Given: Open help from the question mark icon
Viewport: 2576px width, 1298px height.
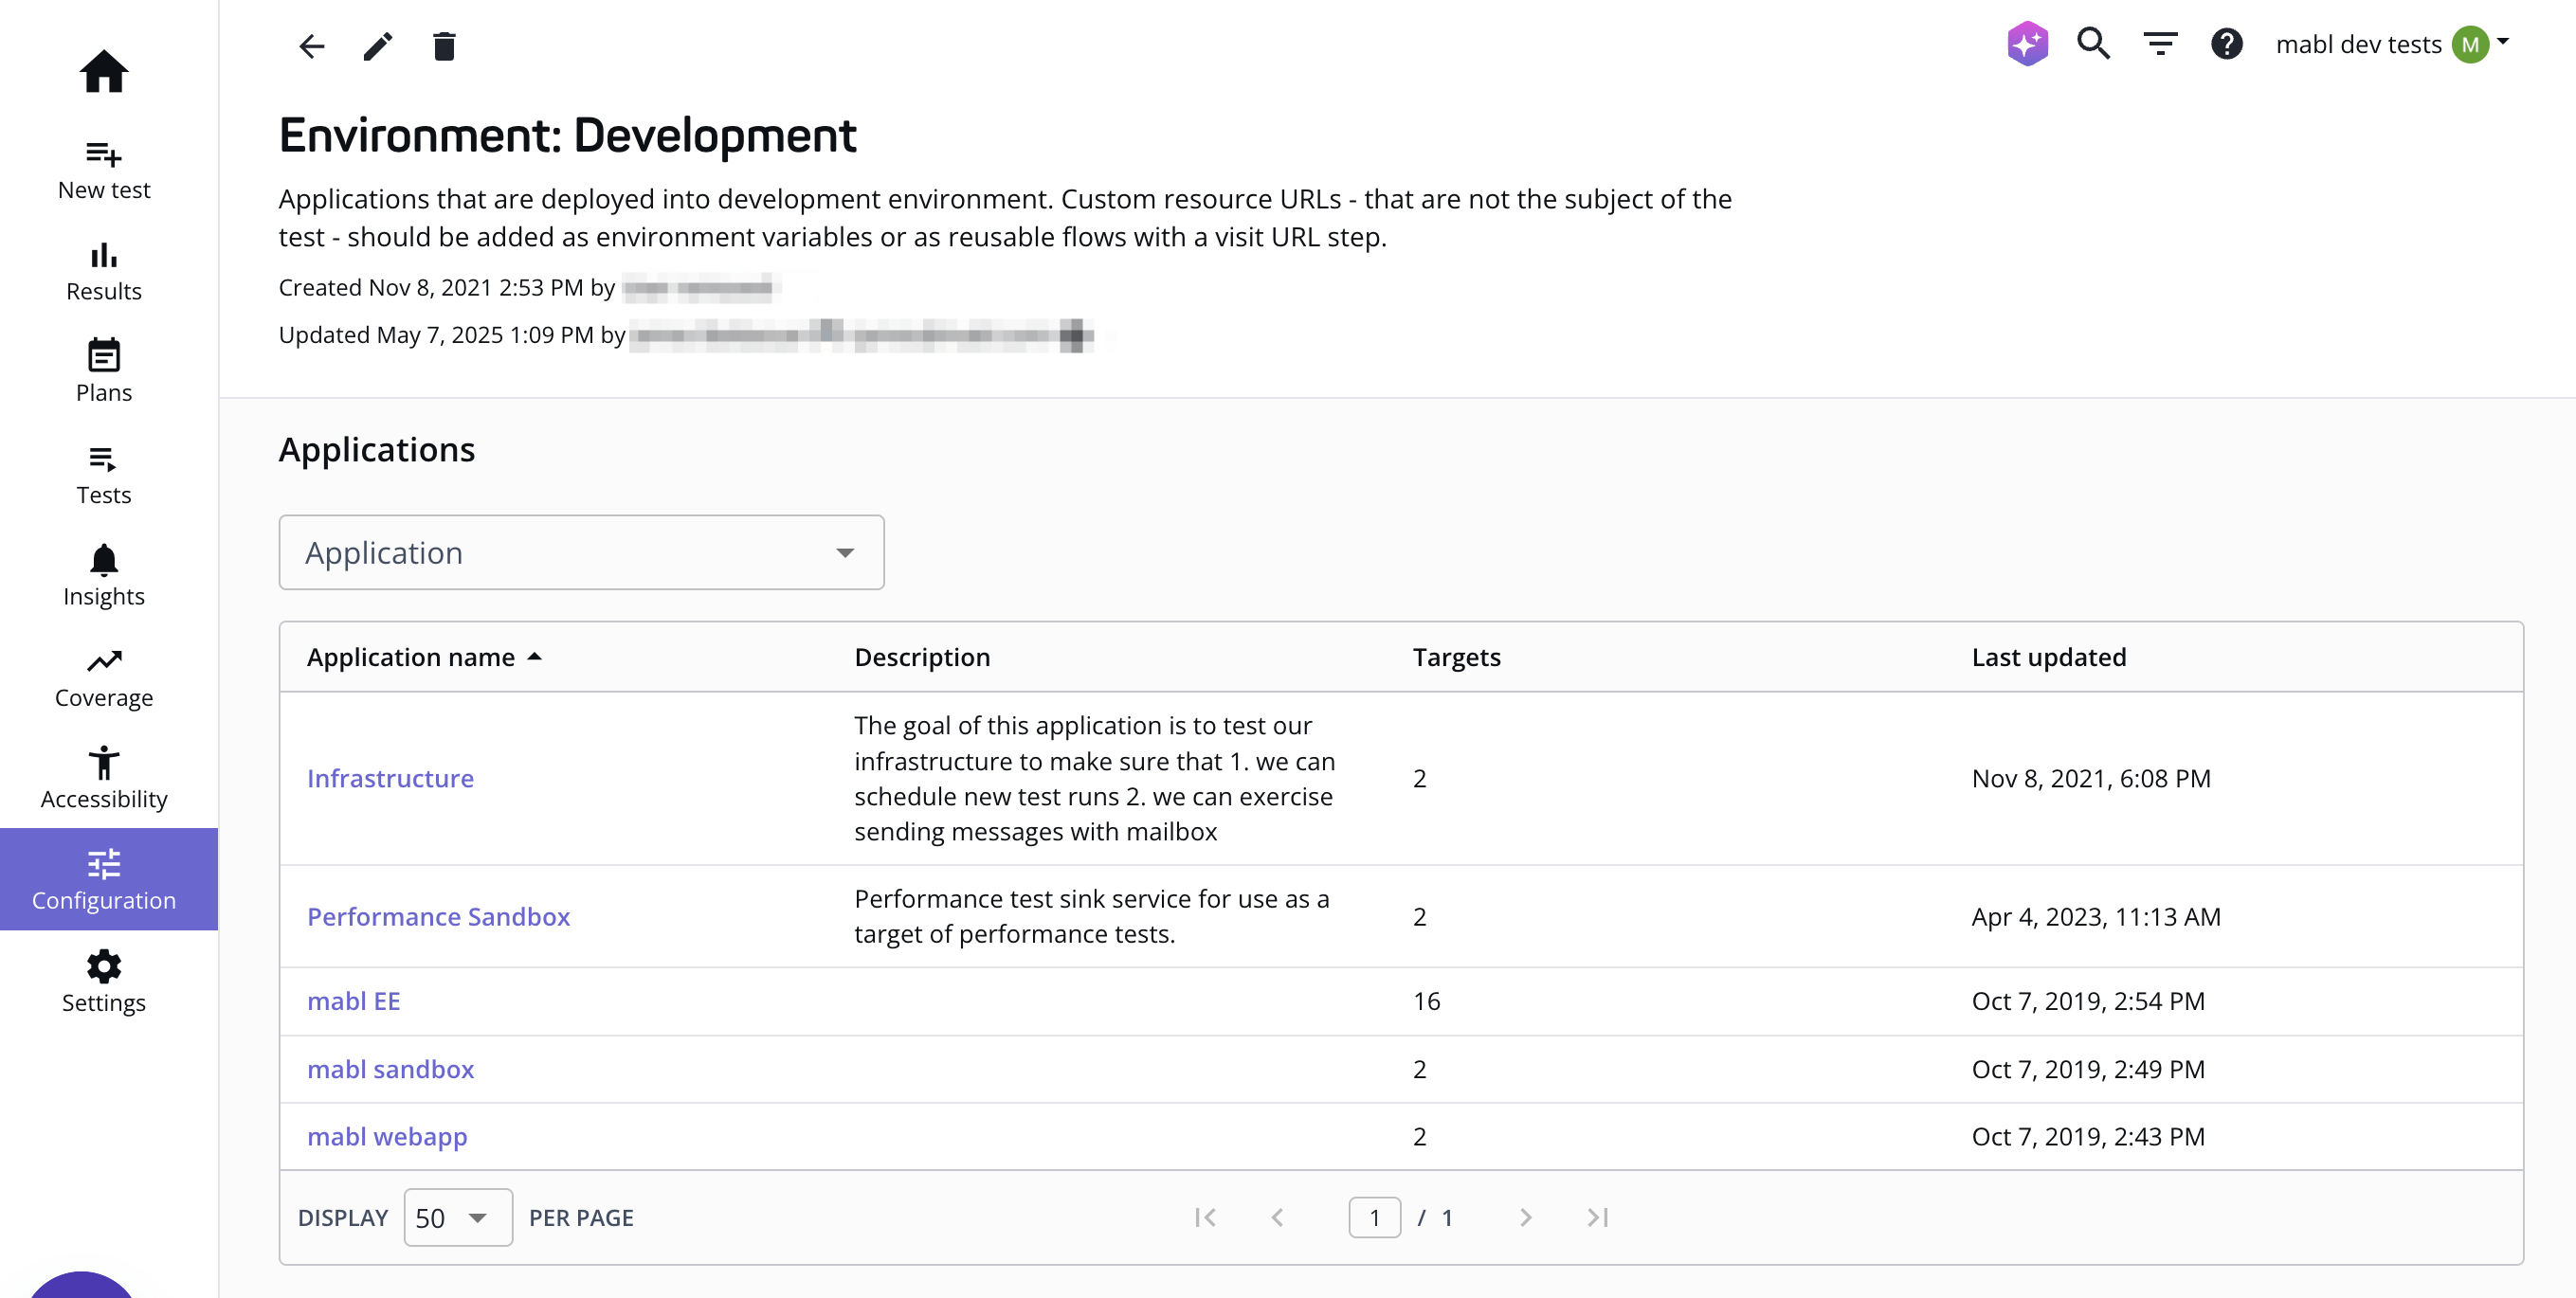Looking at the screenshot, I should tap(2227, 44).
